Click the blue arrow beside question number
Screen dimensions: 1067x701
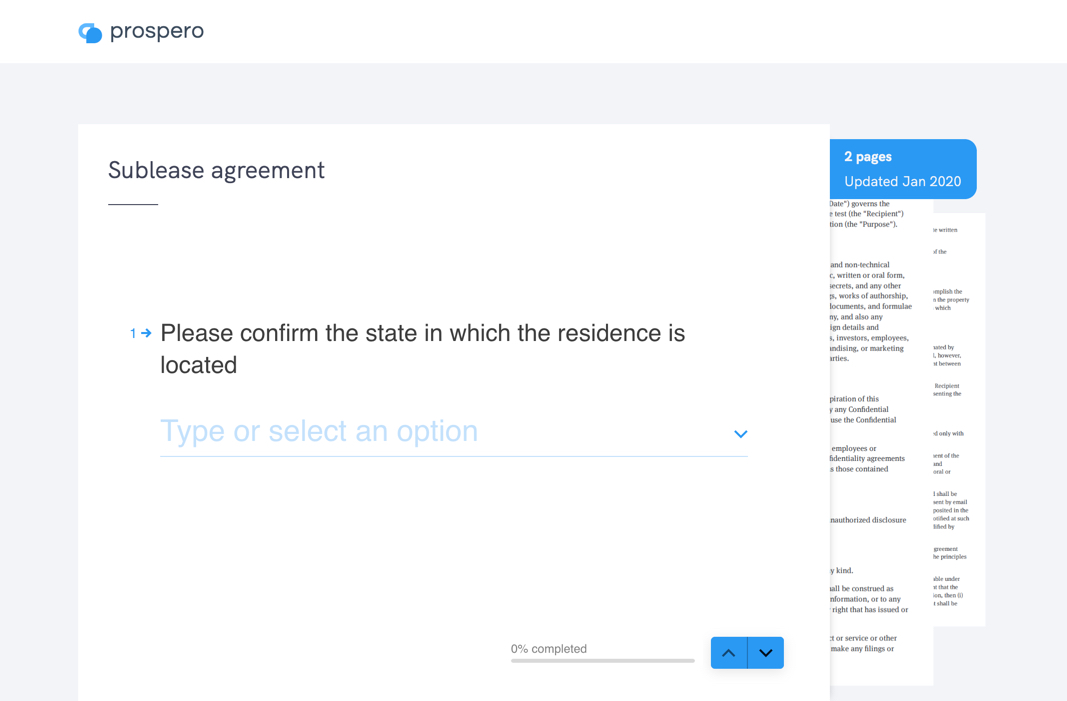146,333
